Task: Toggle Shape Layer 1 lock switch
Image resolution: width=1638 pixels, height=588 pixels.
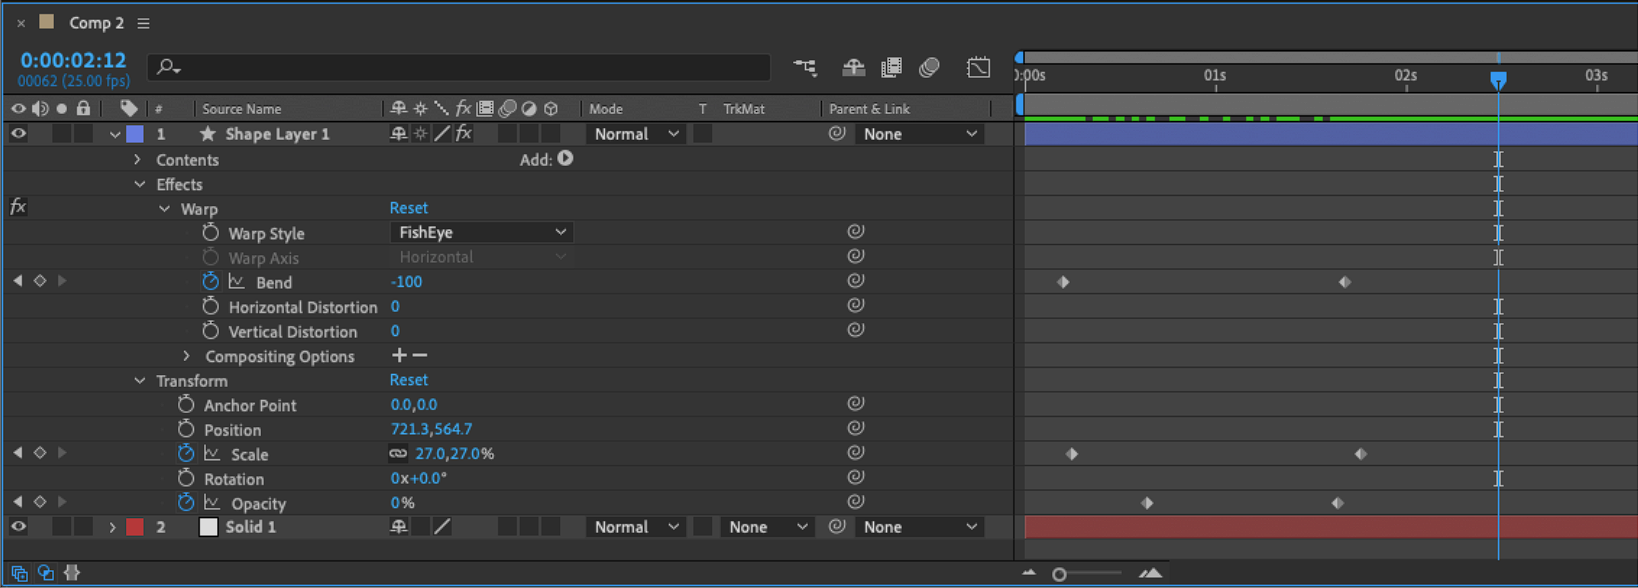Action: point(84,133)
